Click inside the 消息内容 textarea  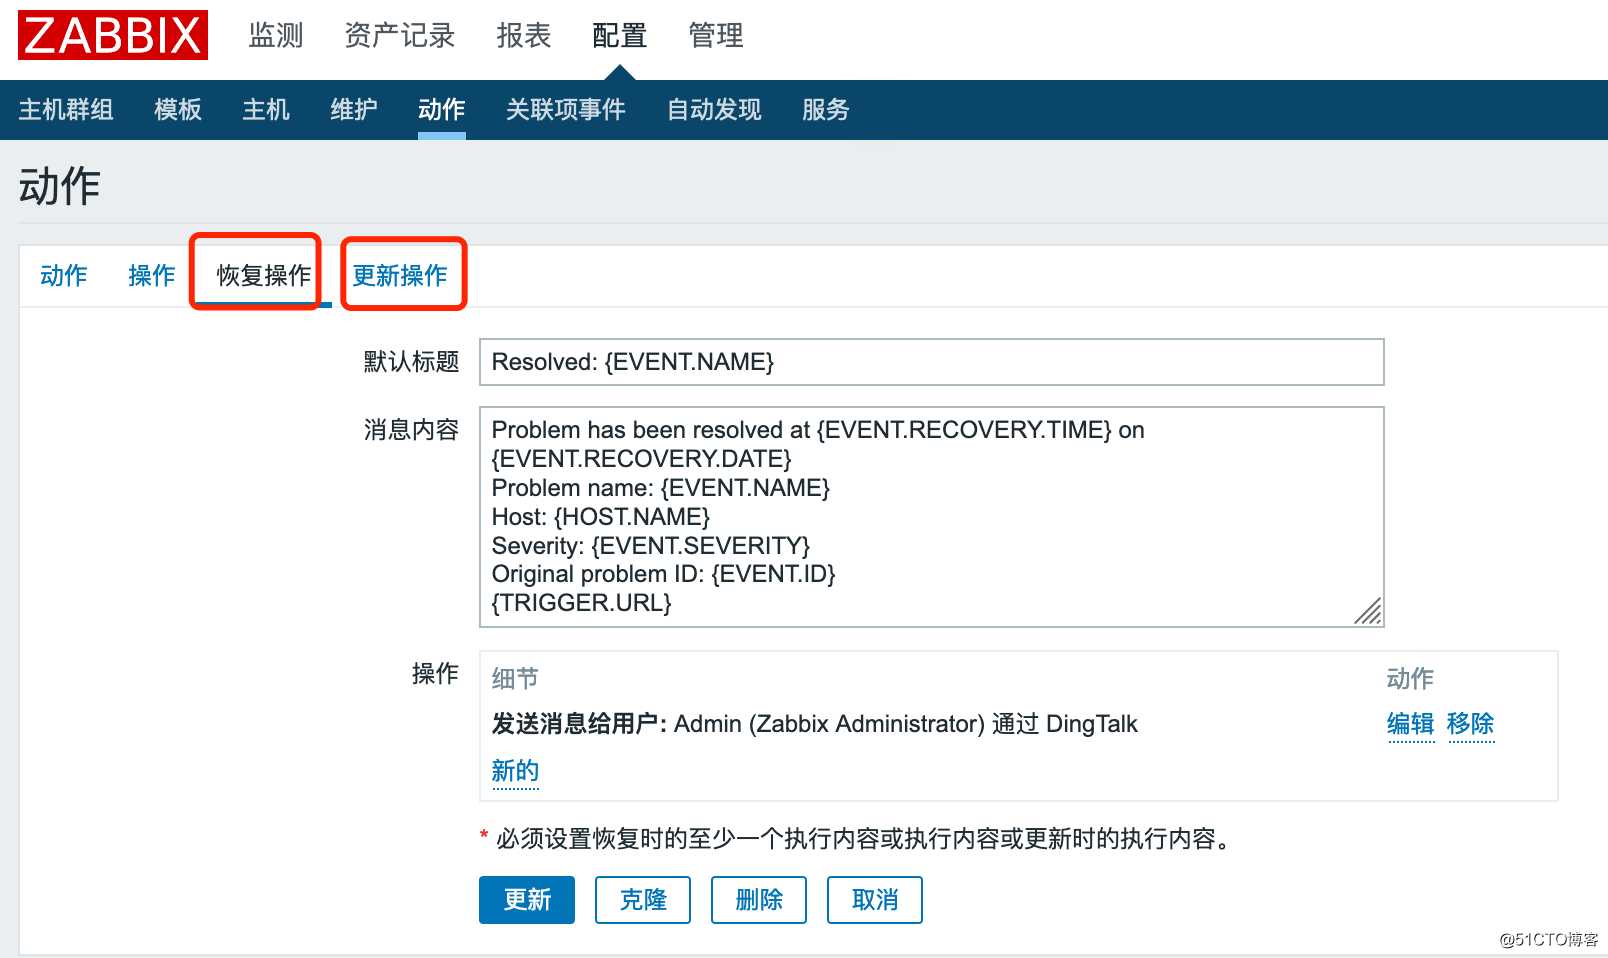point(932,517)
